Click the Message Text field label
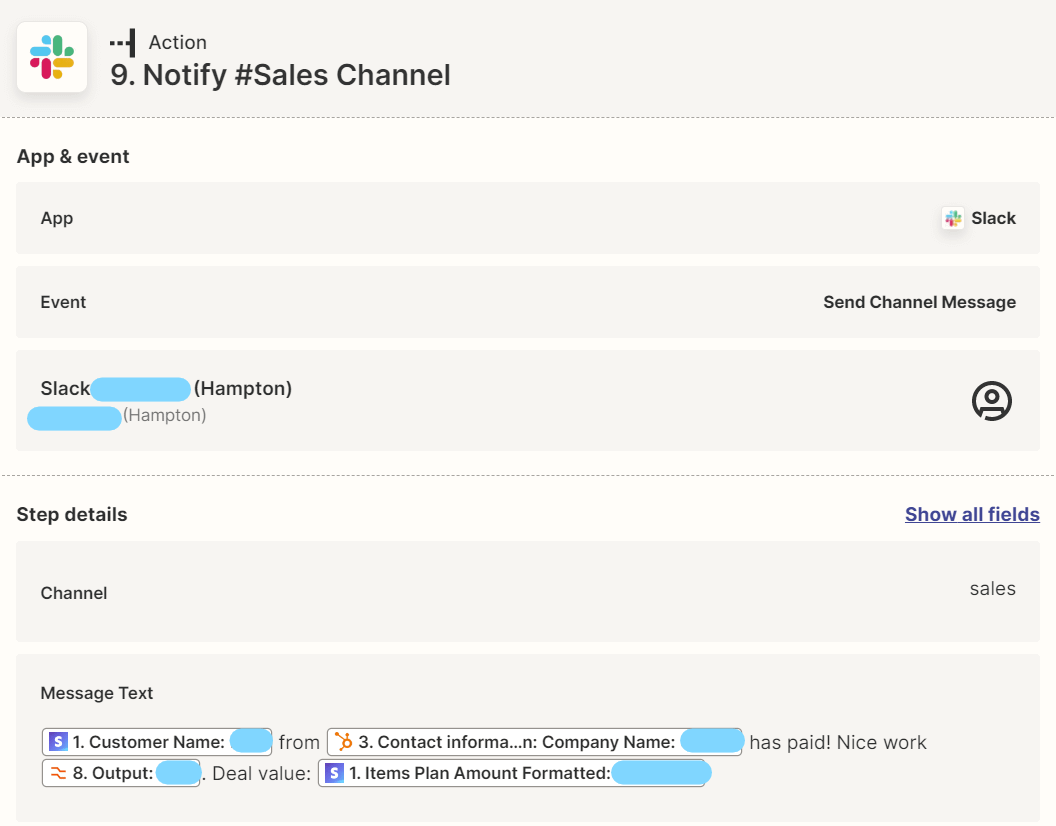The image size is (1056, 826). coord(97,693)
